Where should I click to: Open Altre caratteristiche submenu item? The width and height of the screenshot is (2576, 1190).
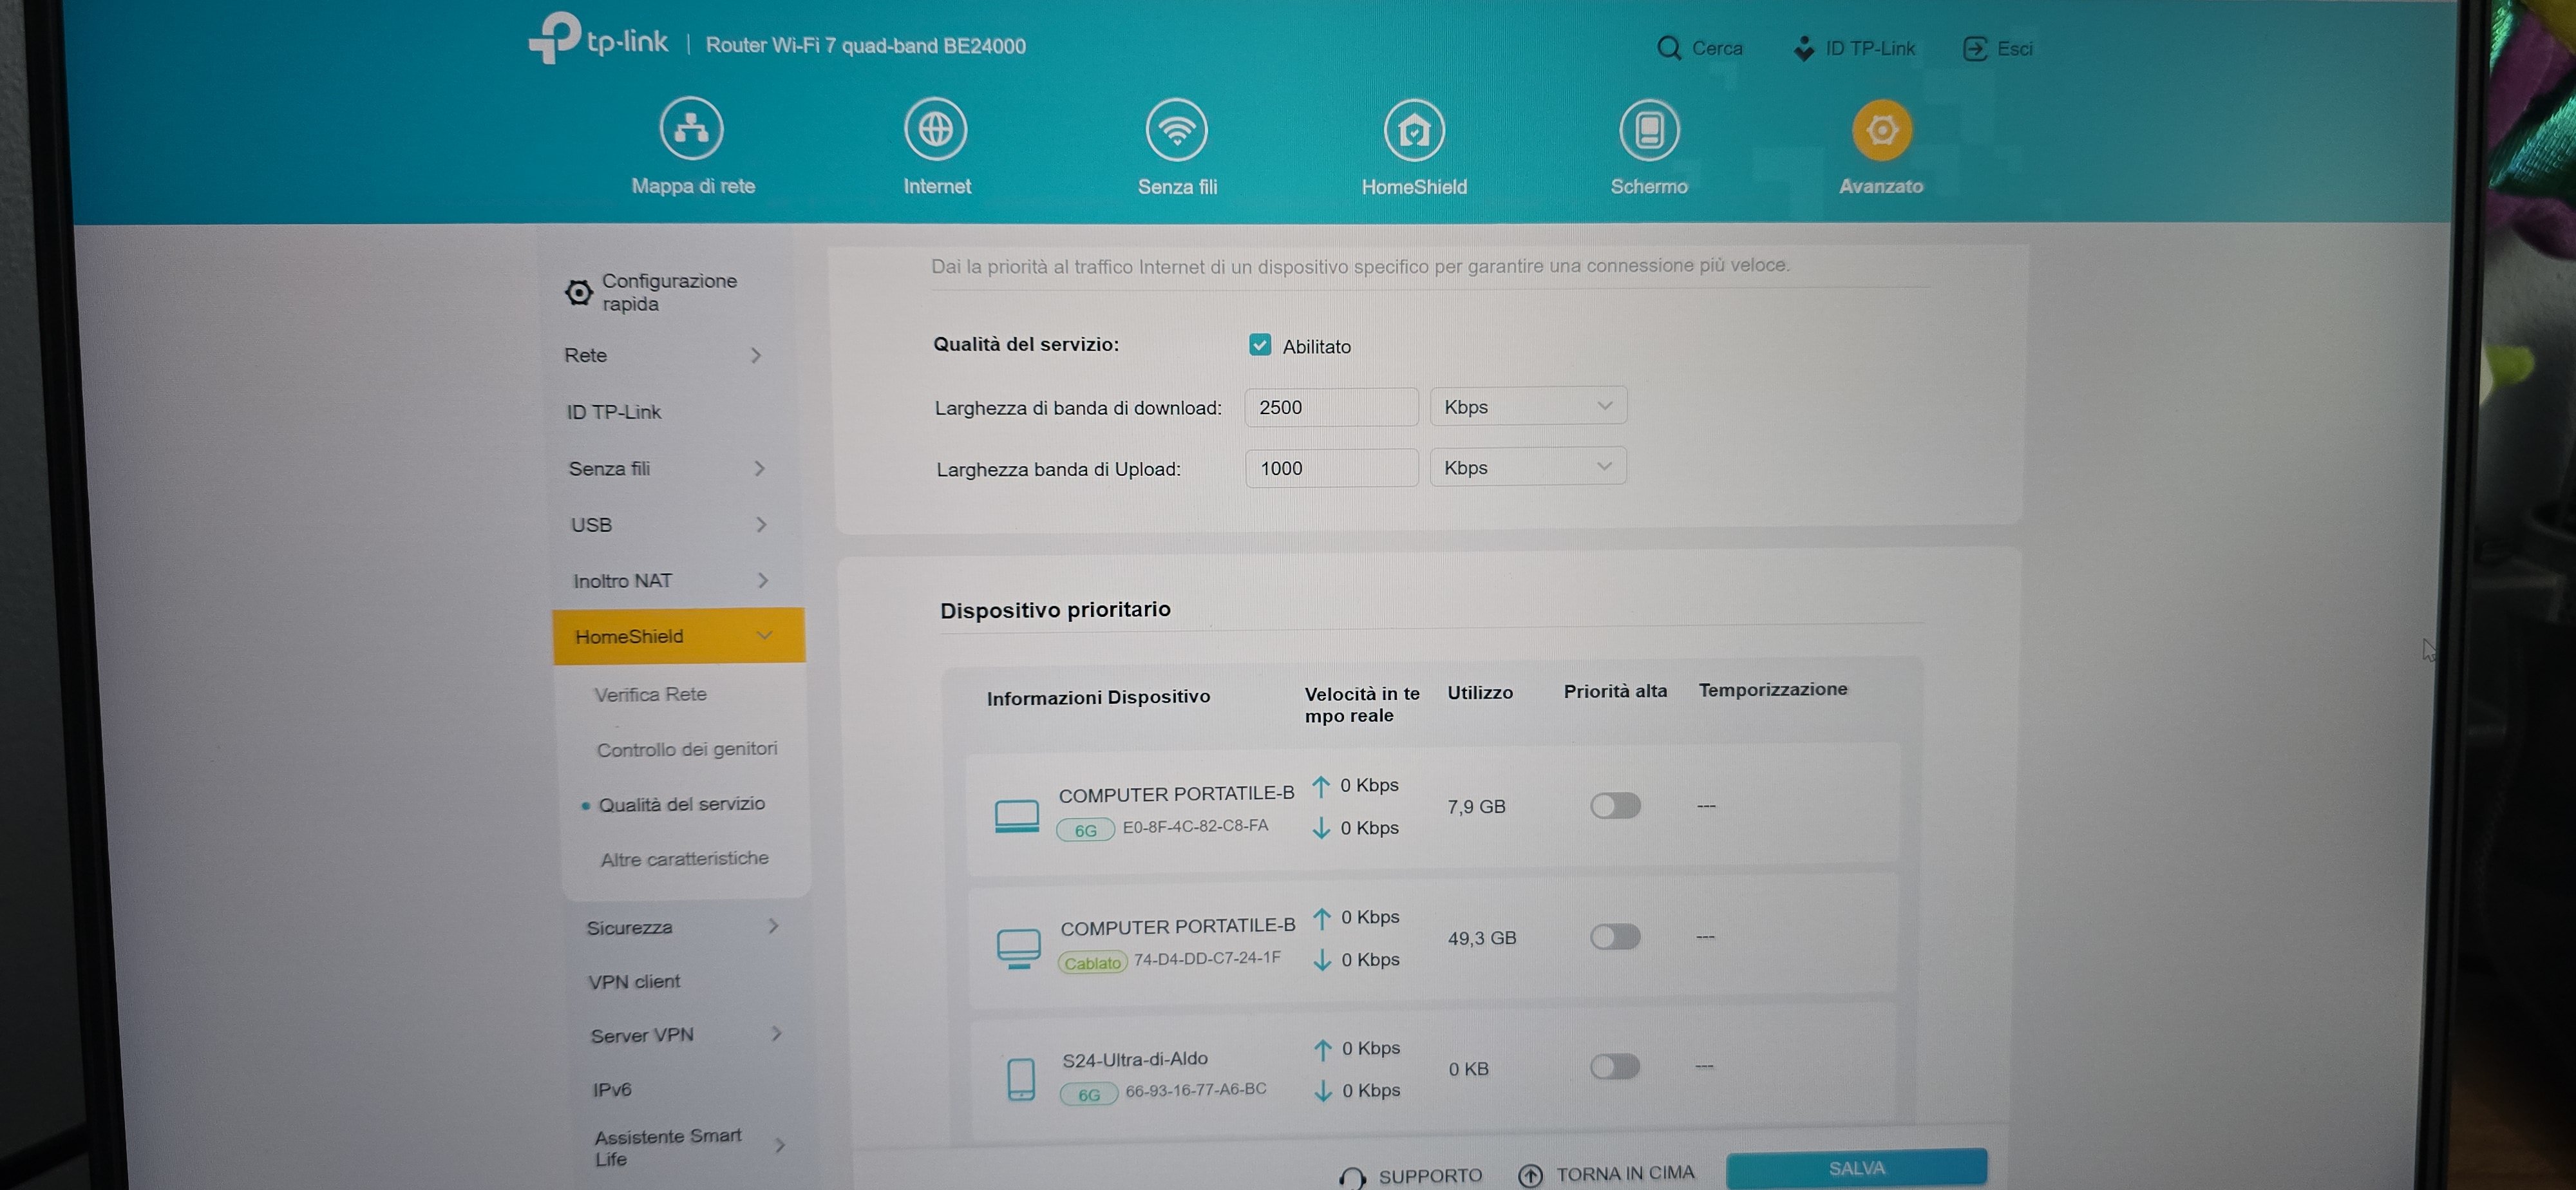[x=685, y=859]
